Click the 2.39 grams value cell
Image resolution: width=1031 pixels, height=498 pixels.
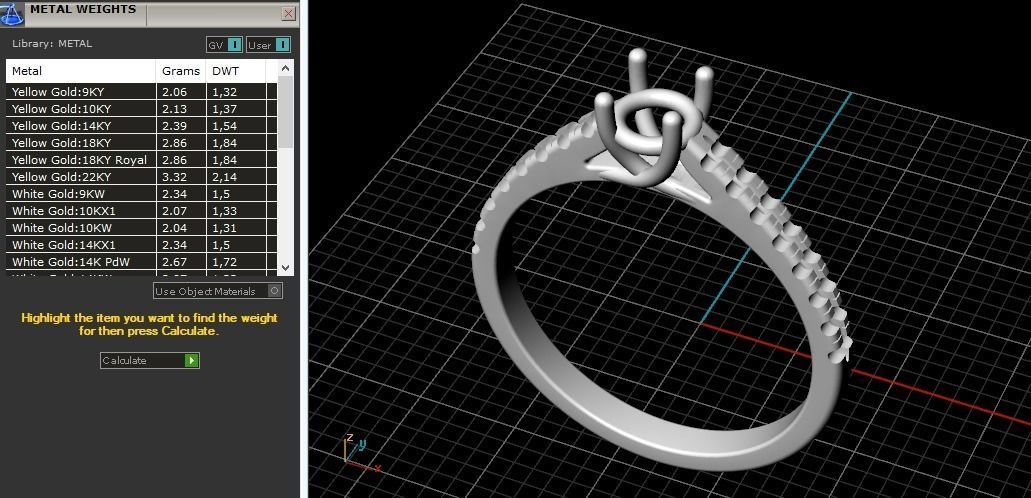[x=181, y=126]
